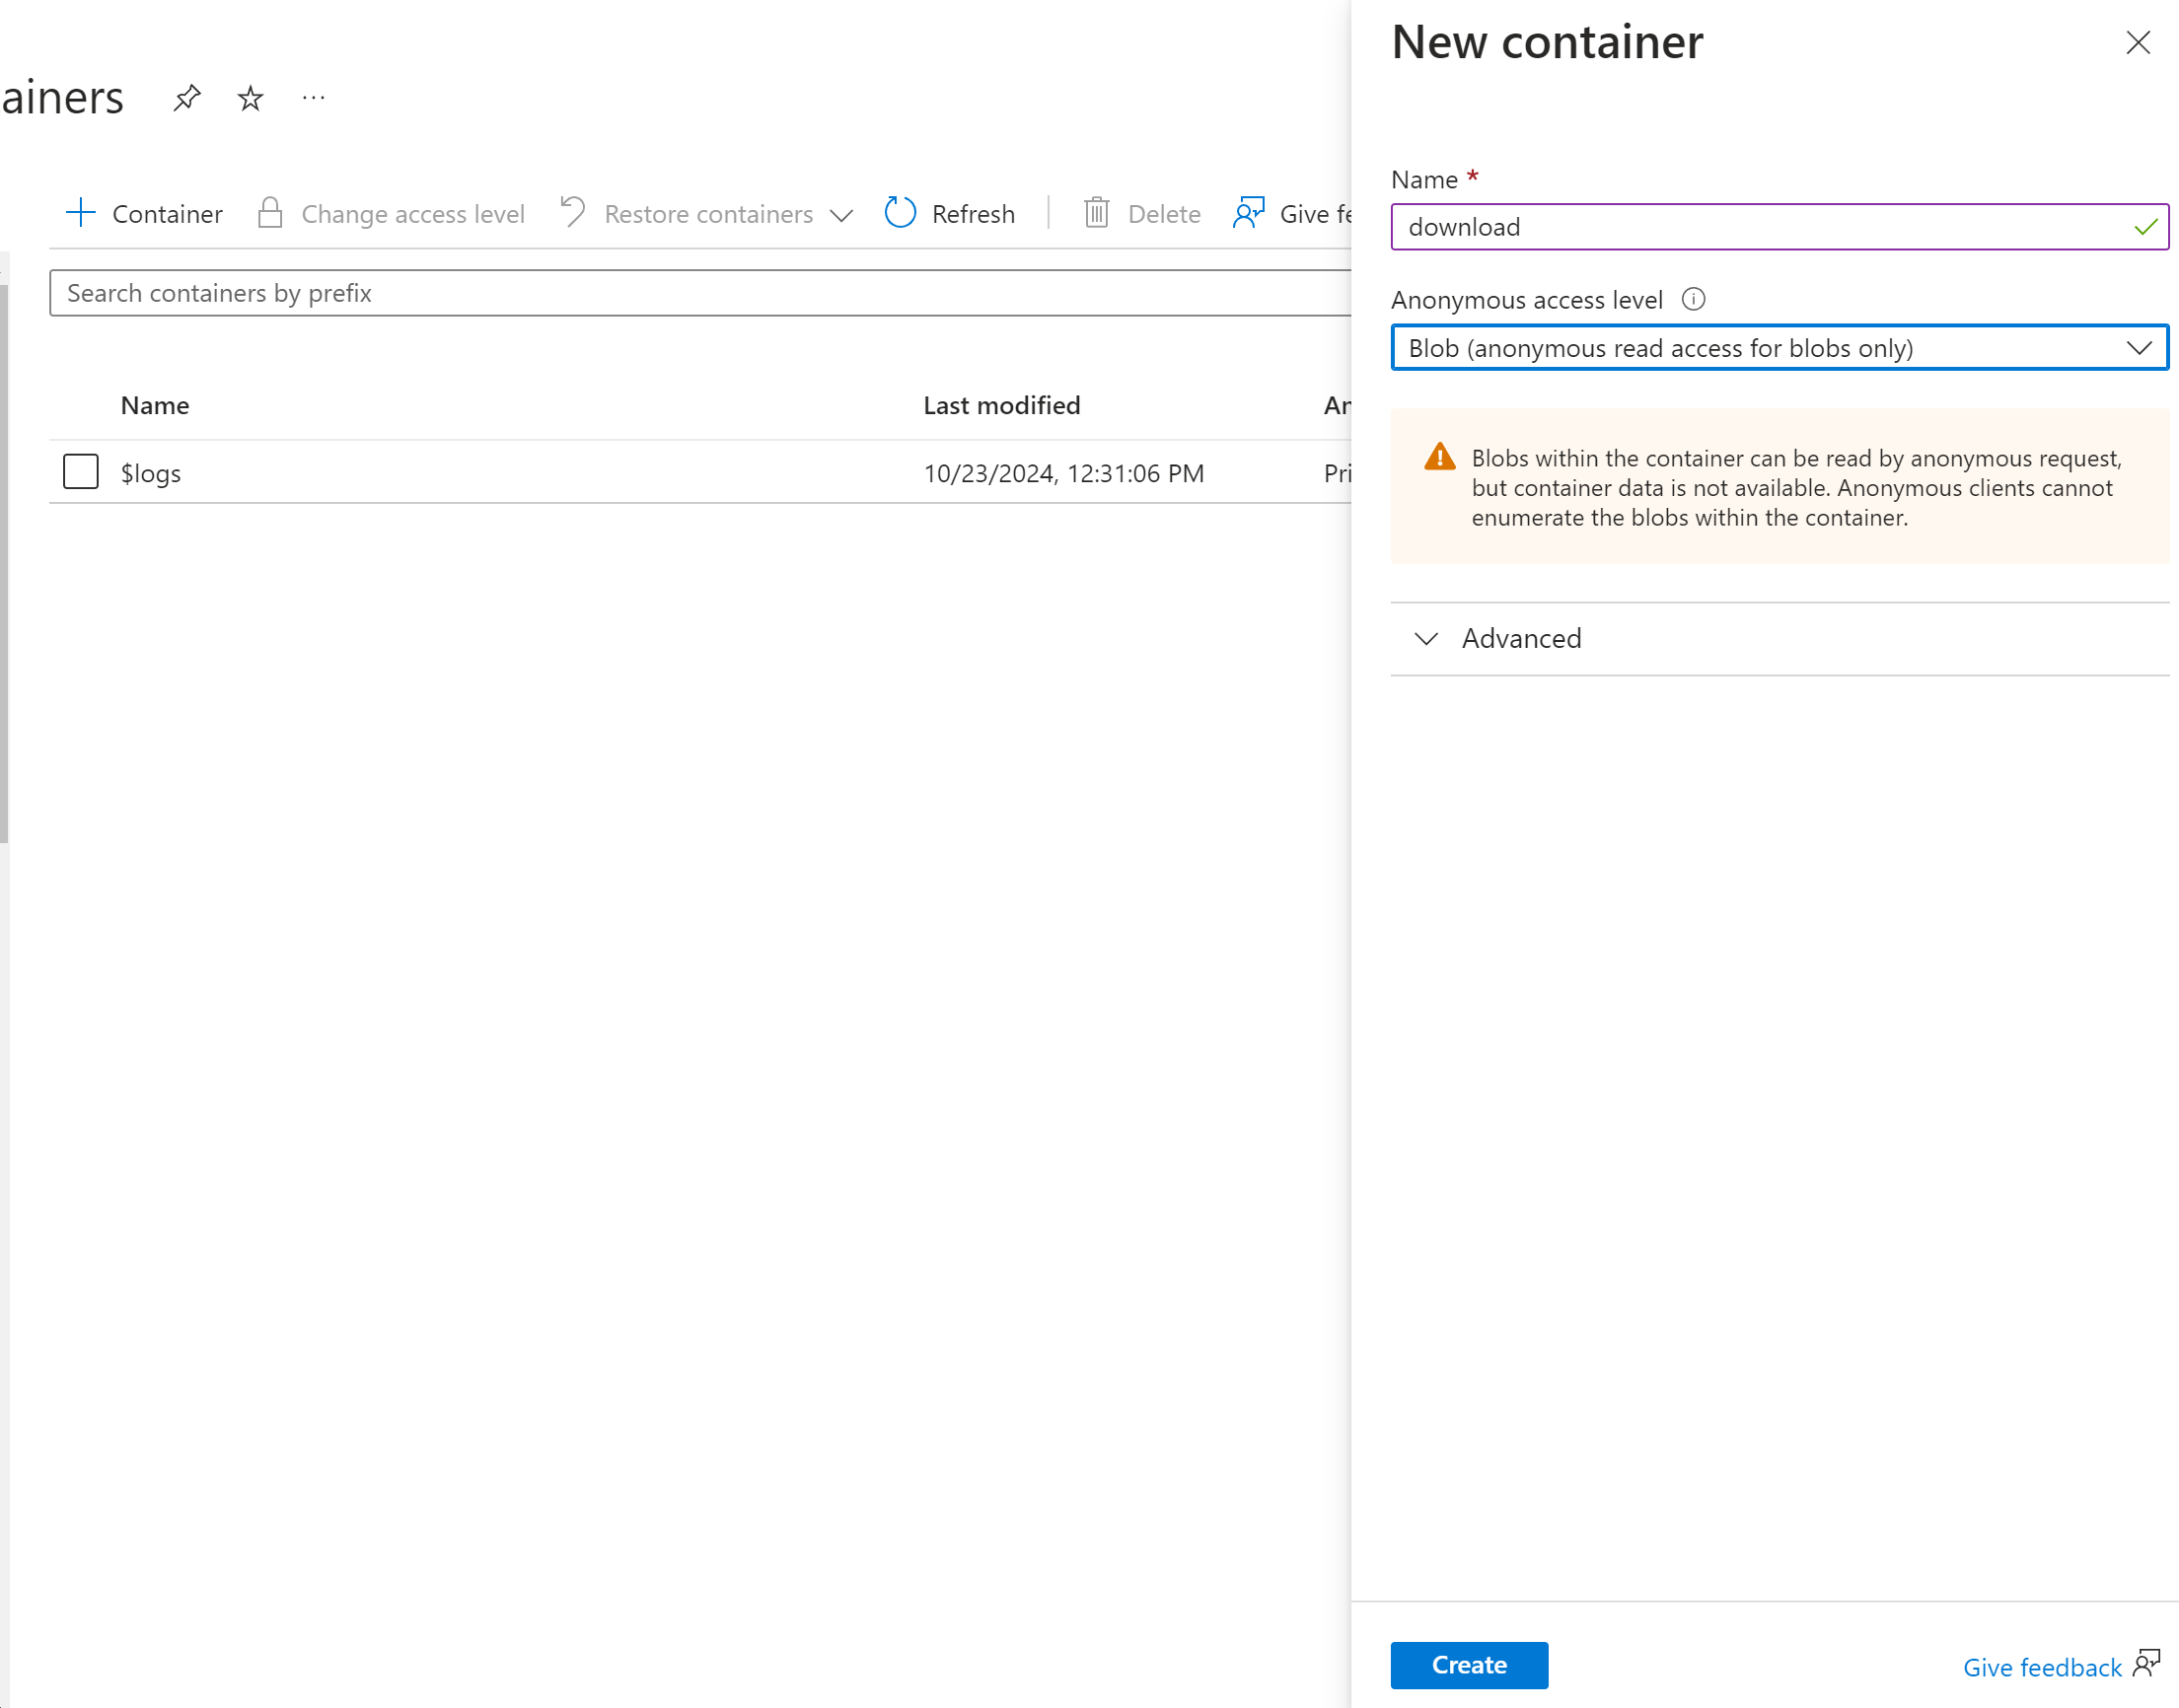Screen dimensions: 2179x1708
Task: Click the Refresh toolbar icon
Action: (x=900, y=213)
